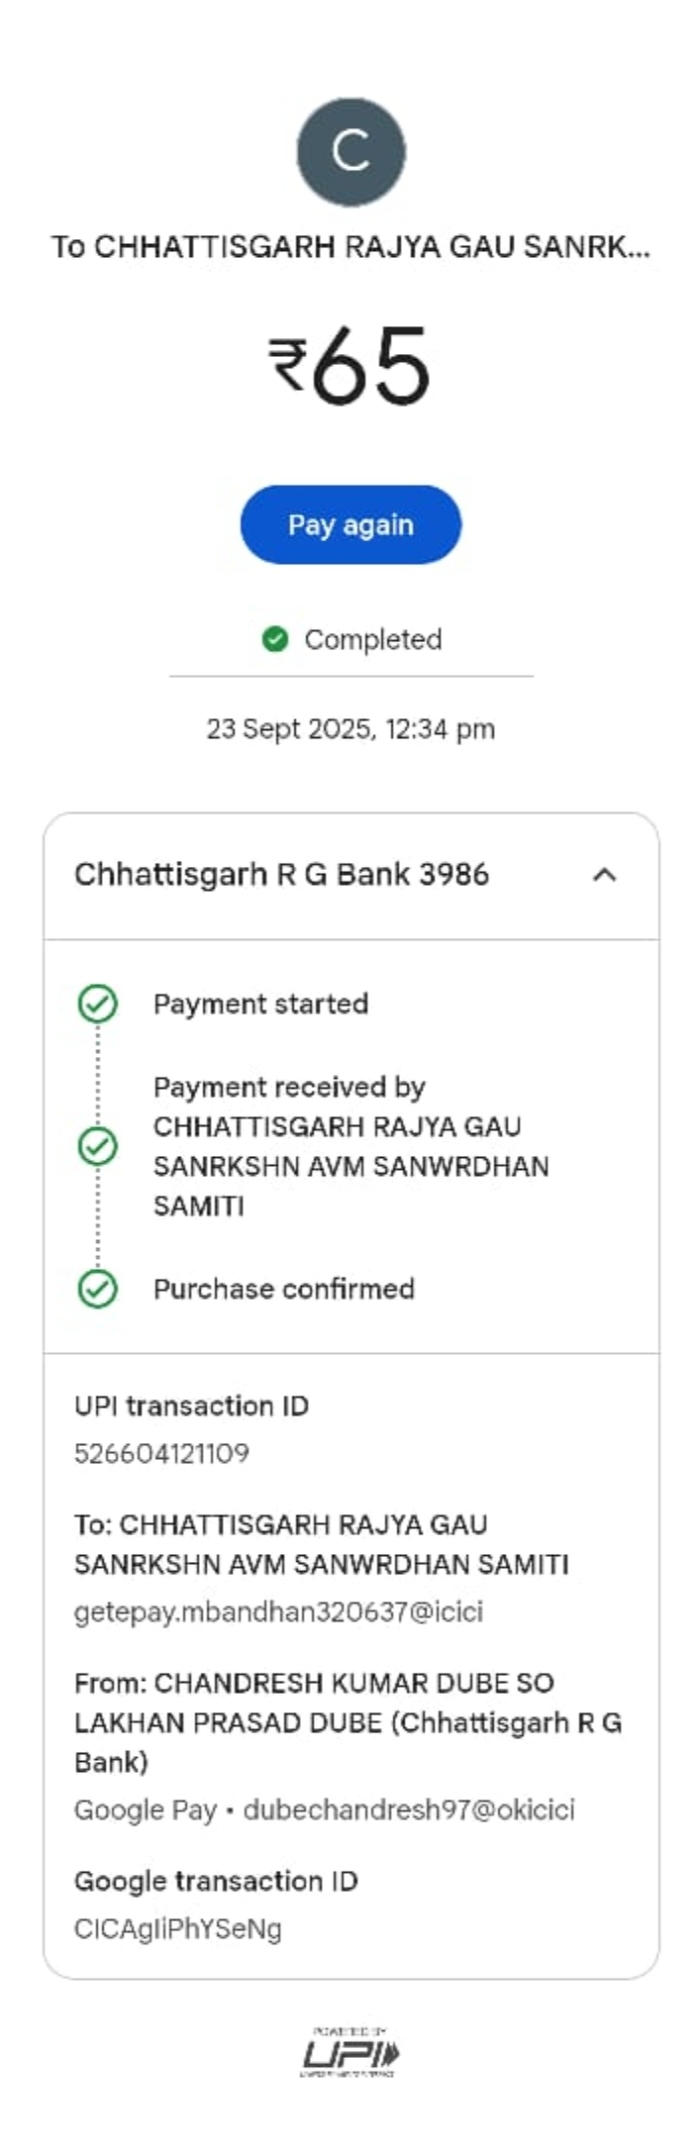
Task: Click the green Completed checkmark icon
Action: click(275, 639)
